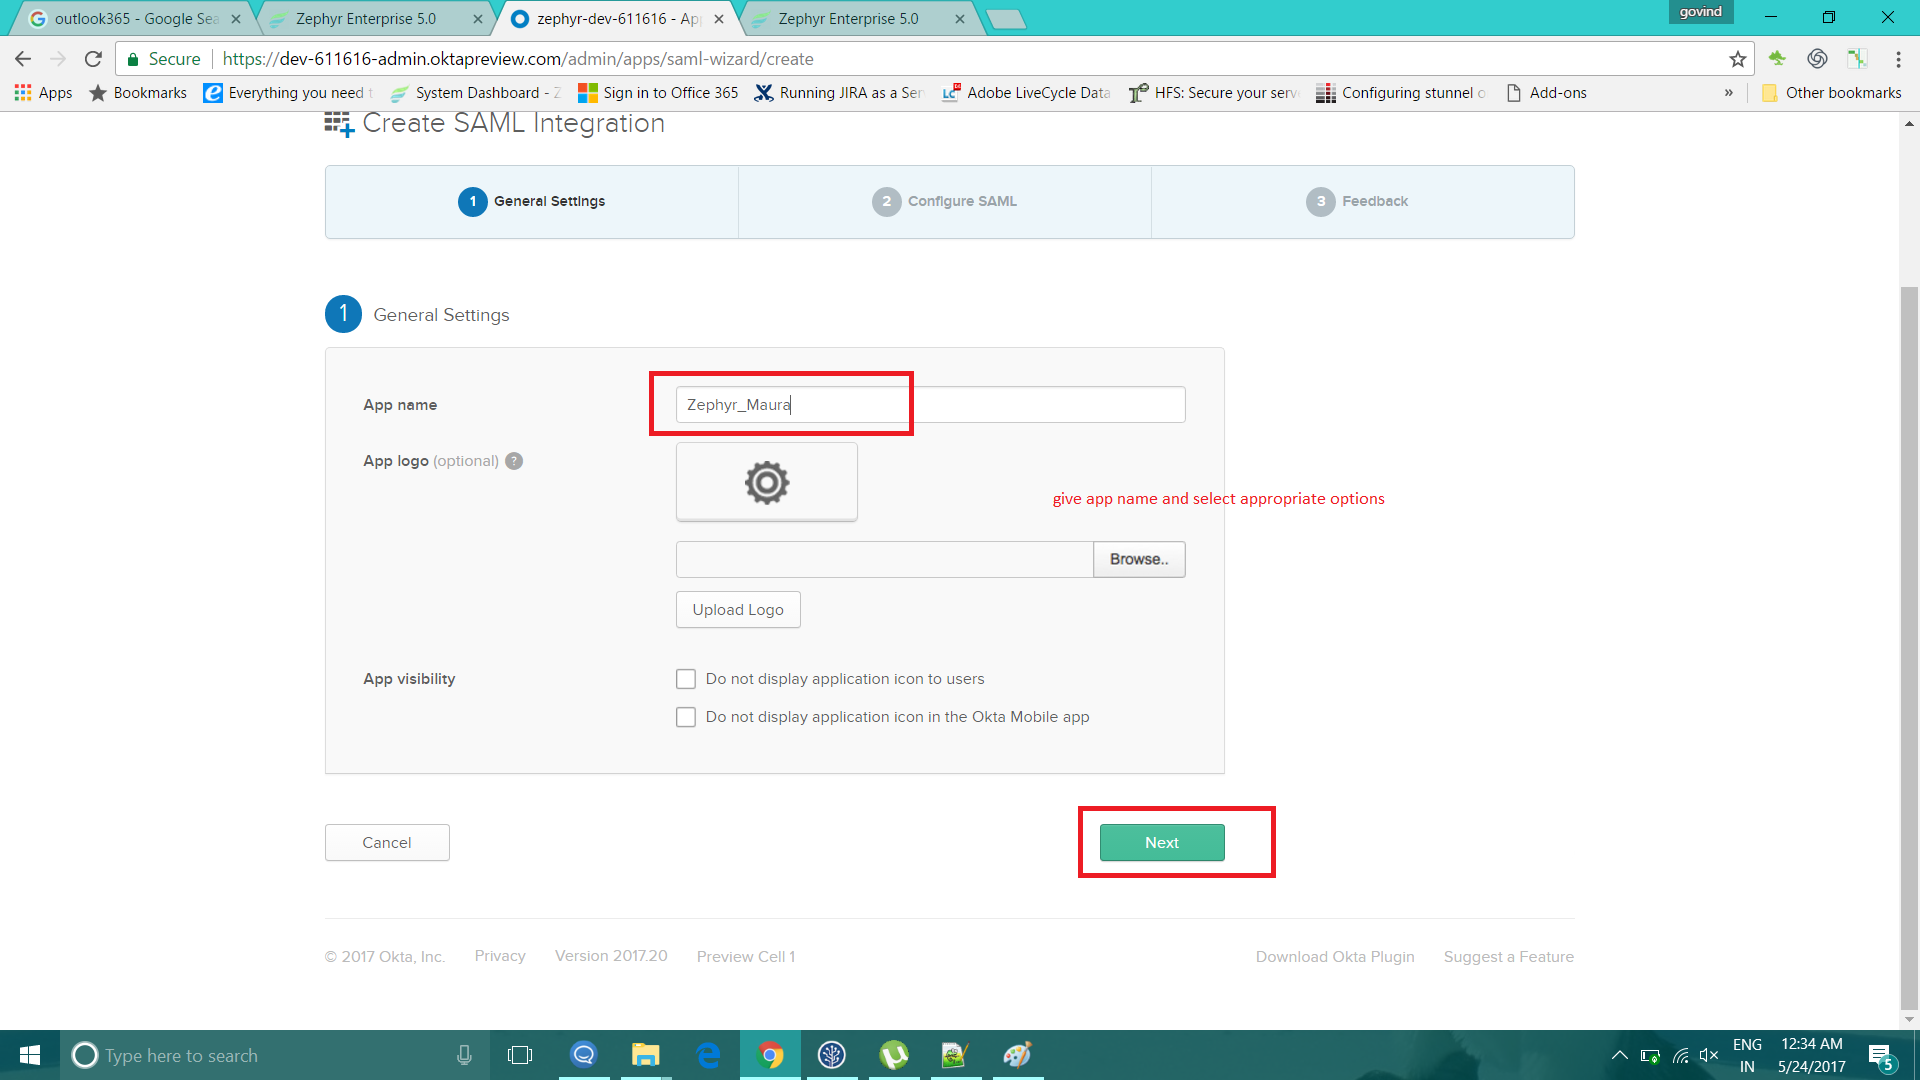Viewport: 1920px width, 1080px height.
Task: Click the page vertical scrollbar
Action: (1909, 650)
